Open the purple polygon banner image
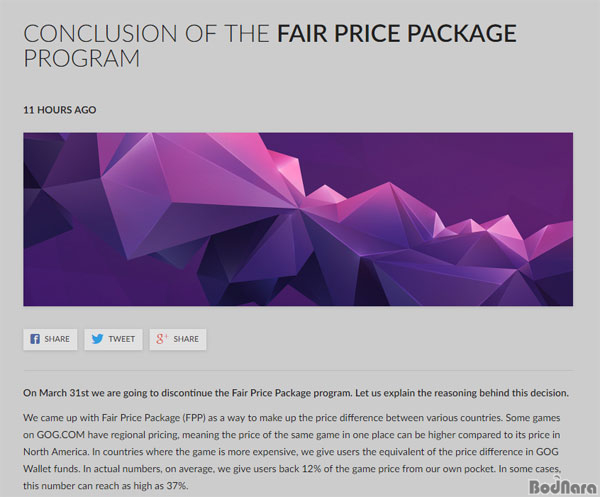 click(x=298, y=219)
